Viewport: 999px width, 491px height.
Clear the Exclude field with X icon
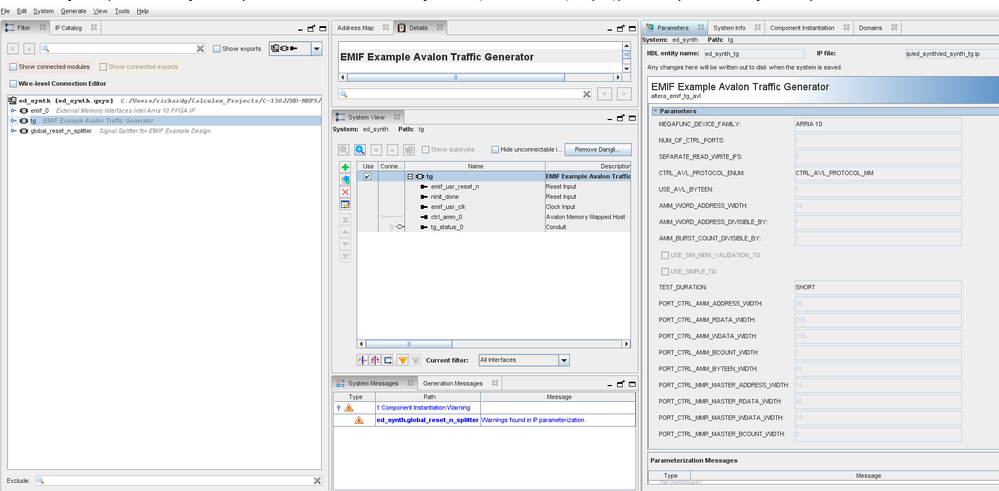tap(317, 481)
